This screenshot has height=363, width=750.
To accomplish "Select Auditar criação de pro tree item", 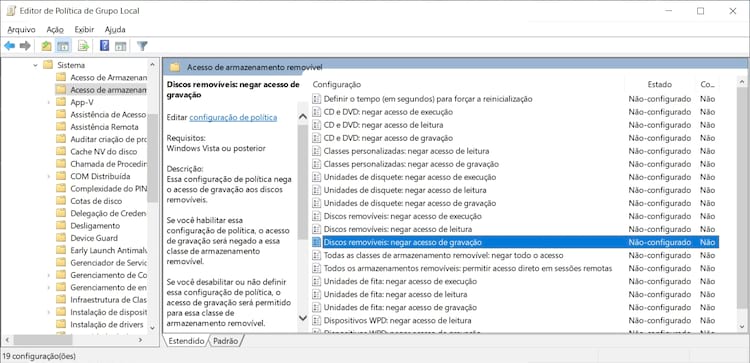I will 109,139.
